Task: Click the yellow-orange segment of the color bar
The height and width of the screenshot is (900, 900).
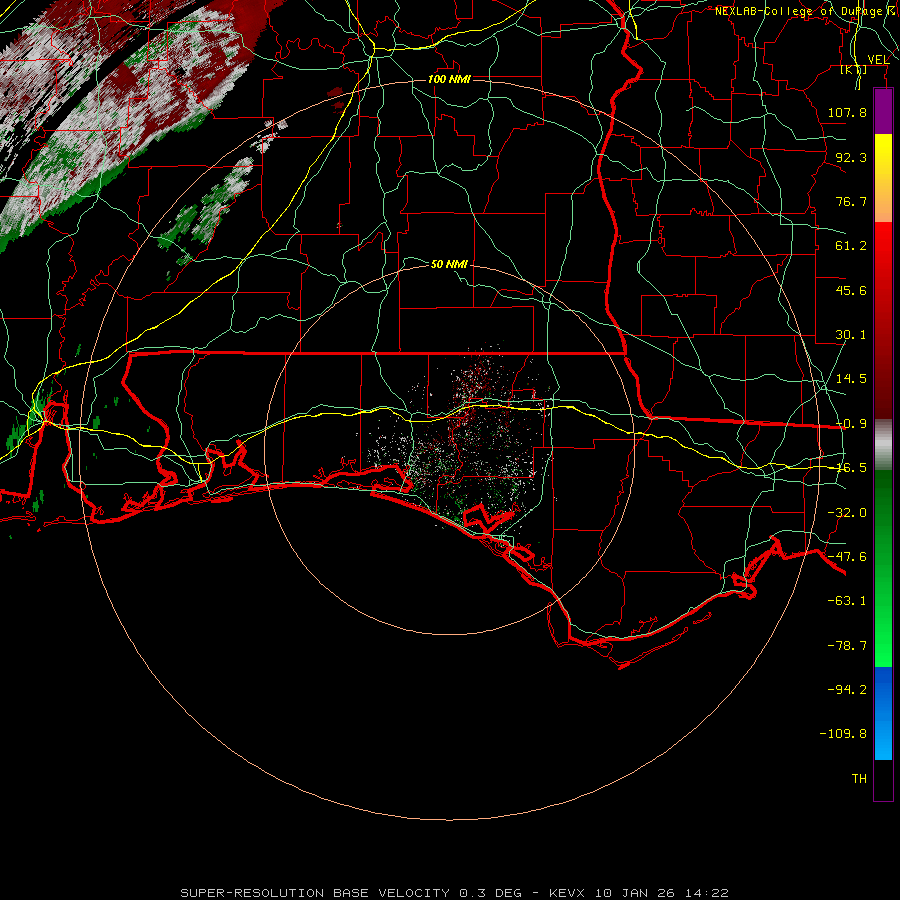Action: (883, 178)
